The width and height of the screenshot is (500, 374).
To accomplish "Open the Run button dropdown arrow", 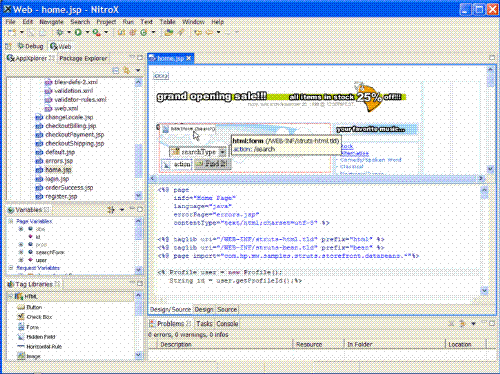I will (x=87, y=32).
